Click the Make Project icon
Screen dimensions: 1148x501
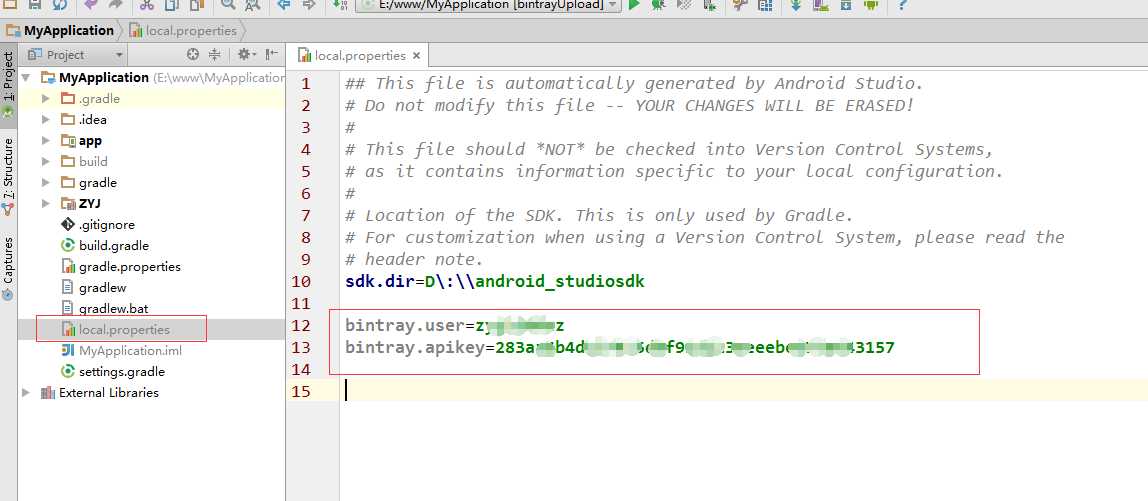(339, 4)
